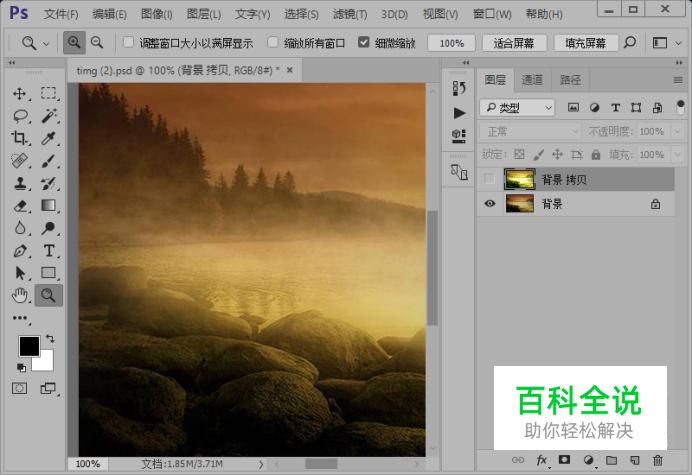The width and height of the screenshot is (692, 475).
Task: Open the 滤镜 menu
Action: pos(350,14)
